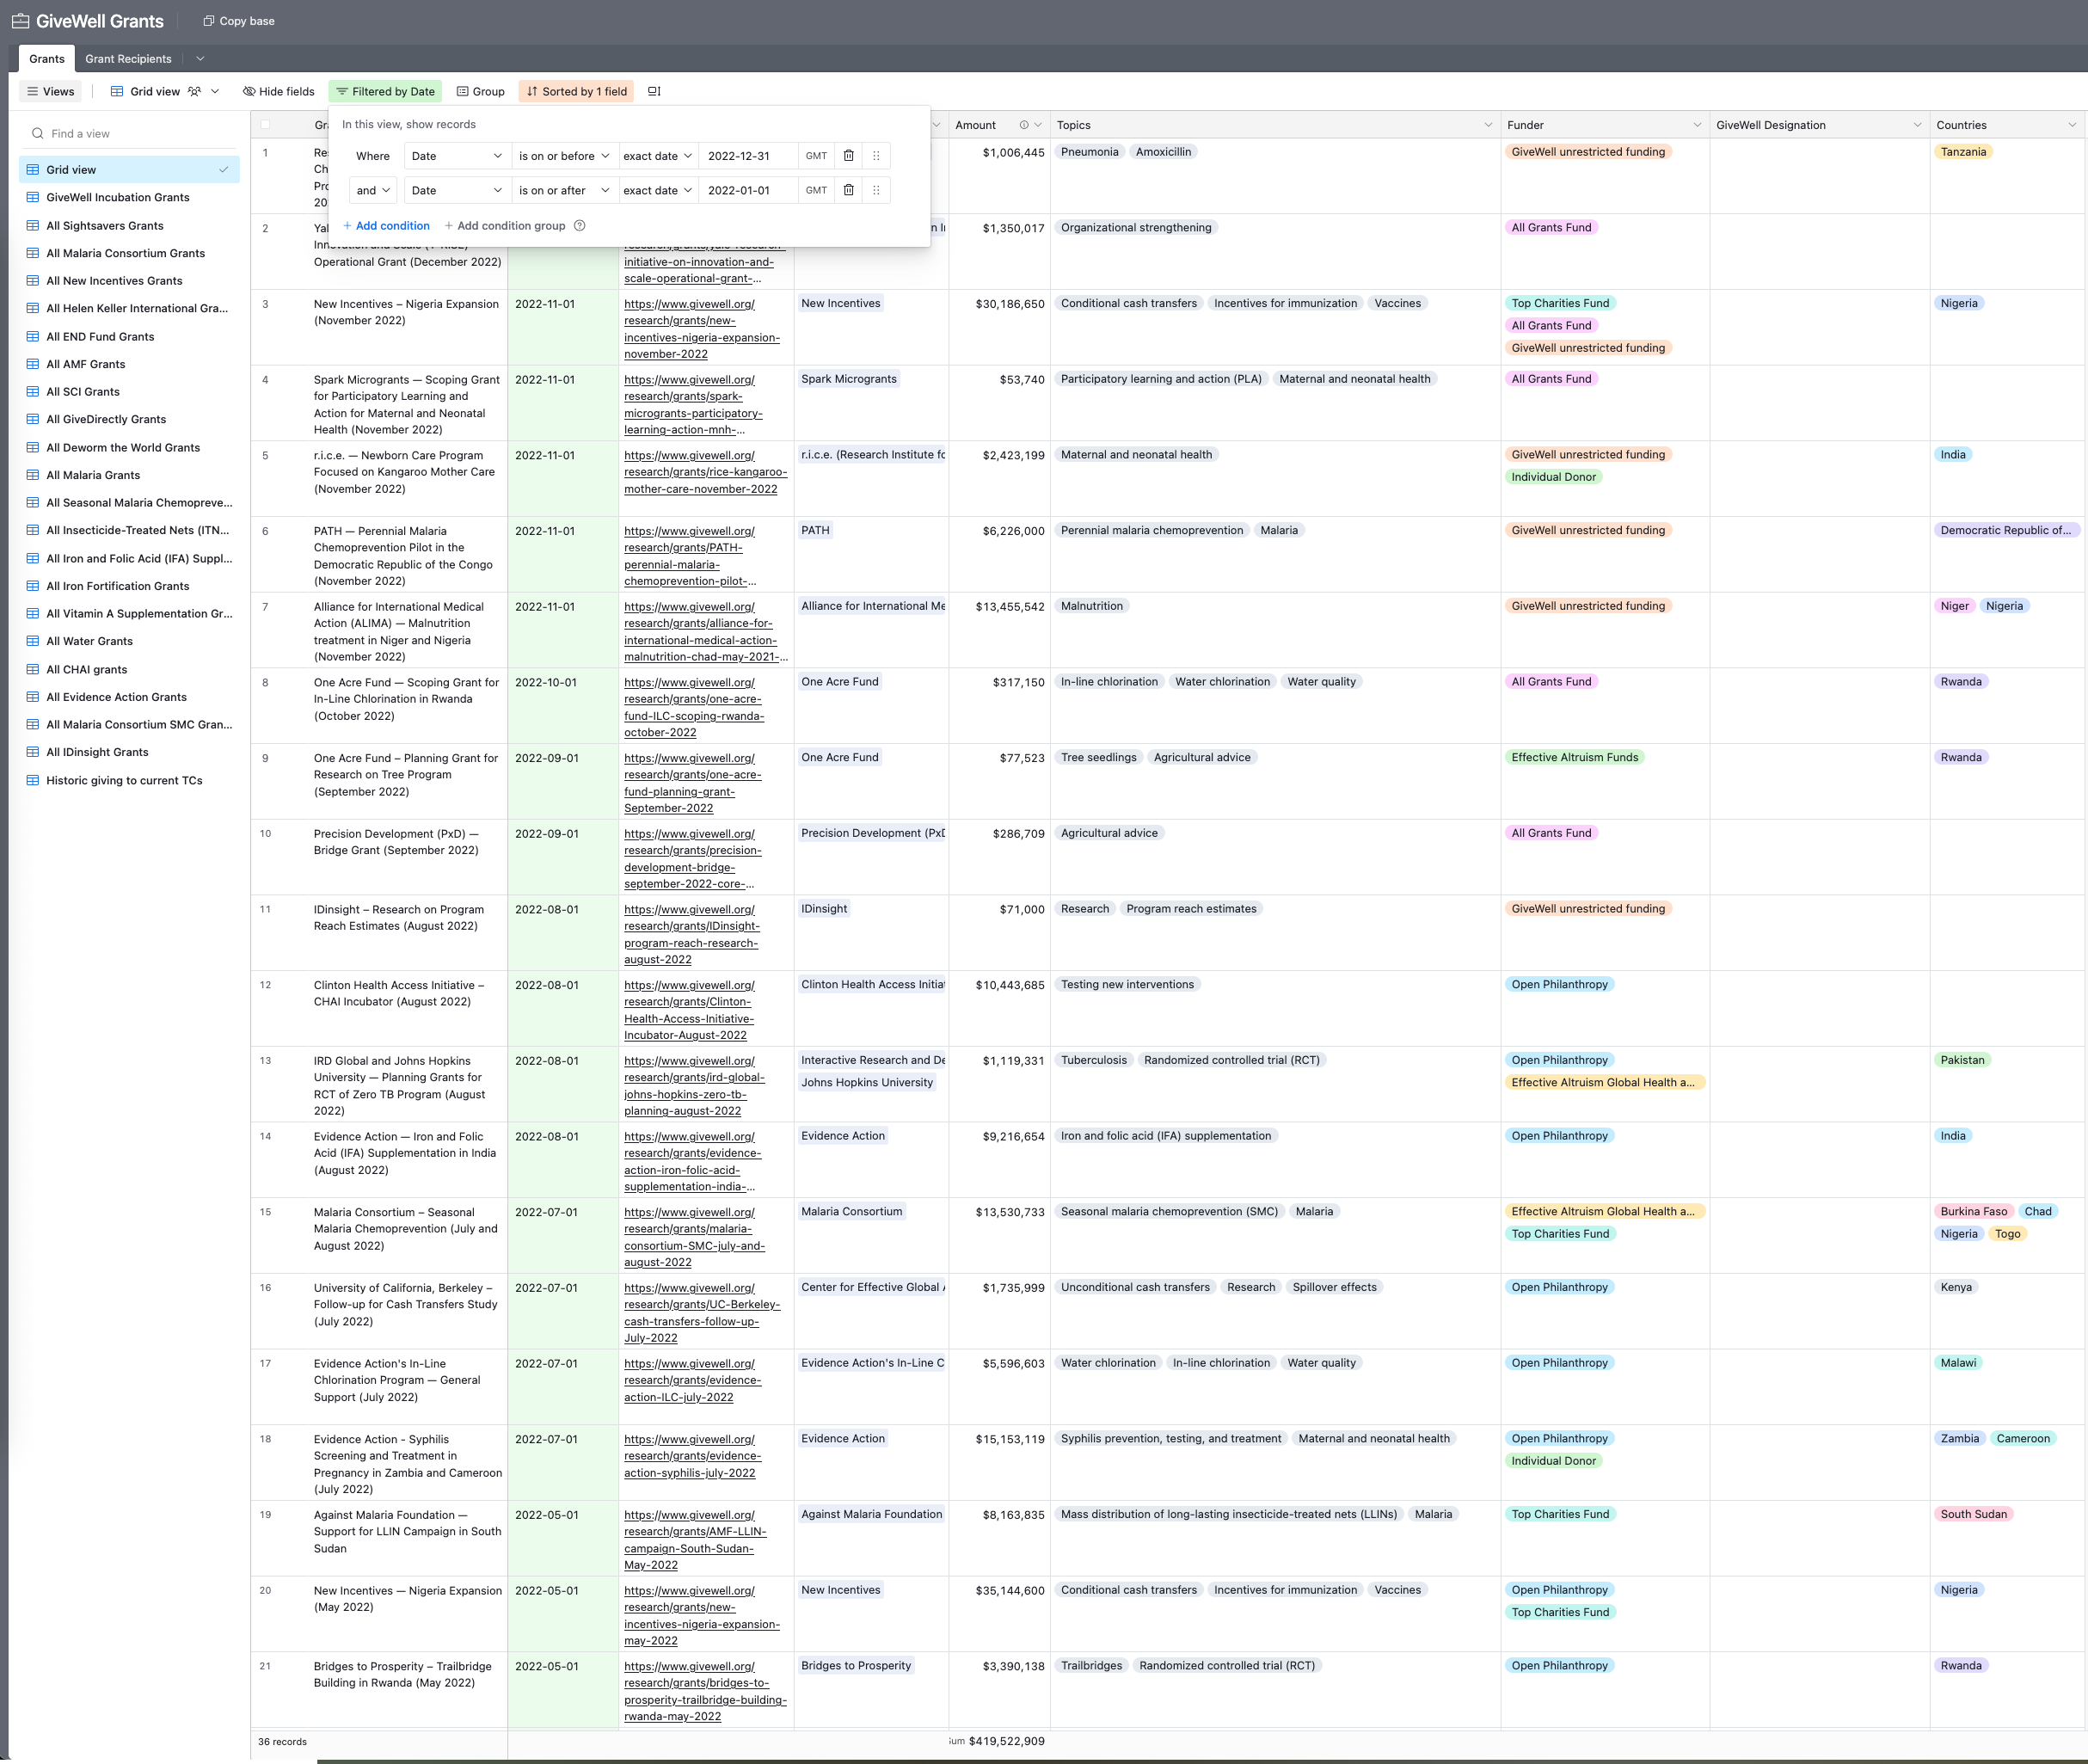Expand the table list chevron after Grant Recipients
Image resolution: width=2088 pixels, height=1764 pixels.
point(200,59)
